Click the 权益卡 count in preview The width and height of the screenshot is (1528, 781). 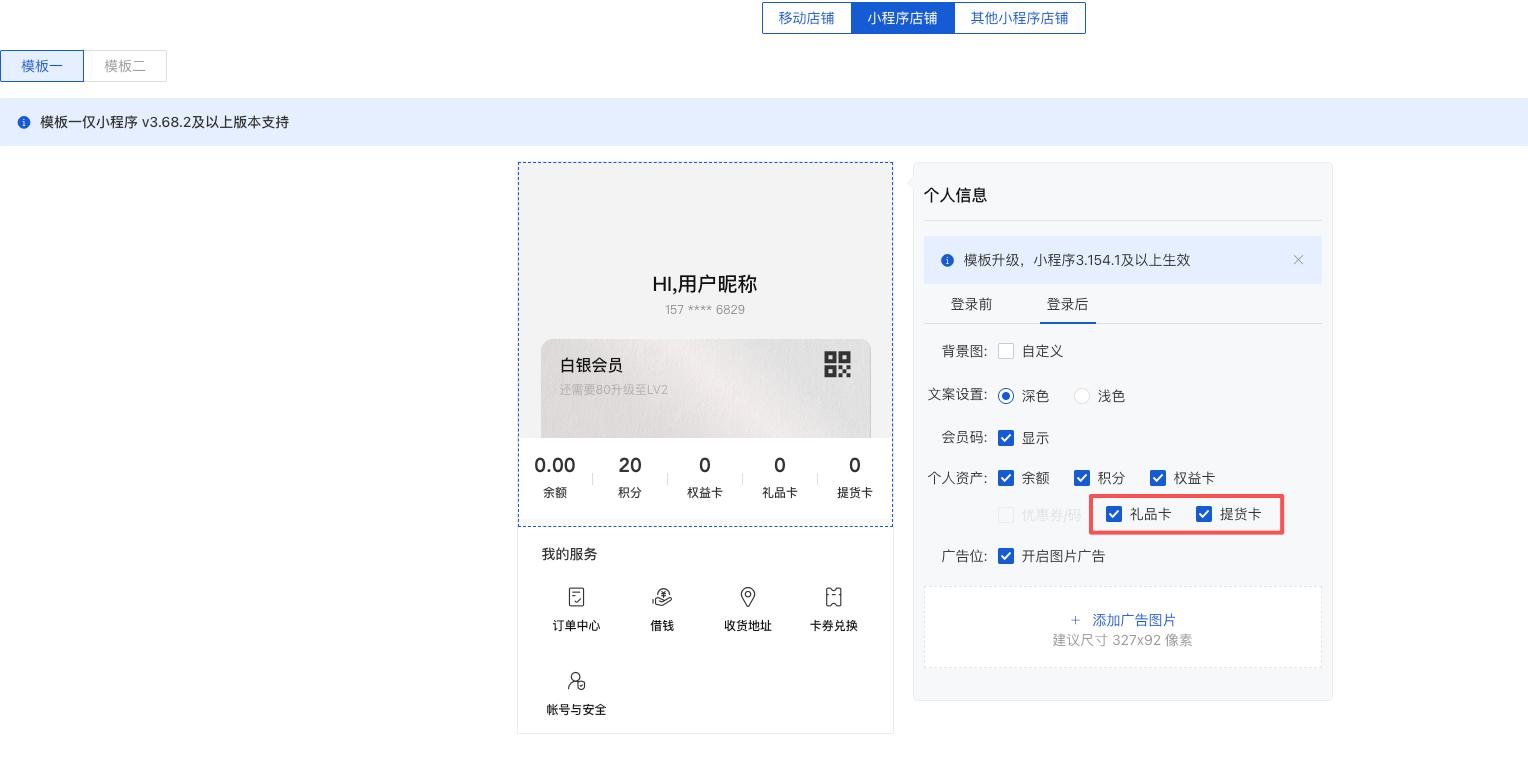click(705, 465)
